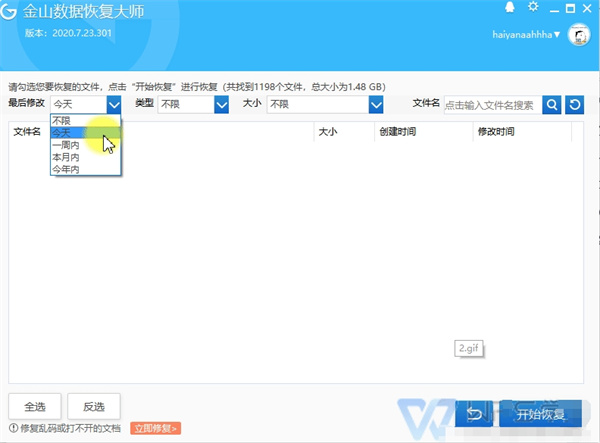This screenshot has height=443, width=600.
Task: Click the magnifier search icon
Action: point(552,104)
